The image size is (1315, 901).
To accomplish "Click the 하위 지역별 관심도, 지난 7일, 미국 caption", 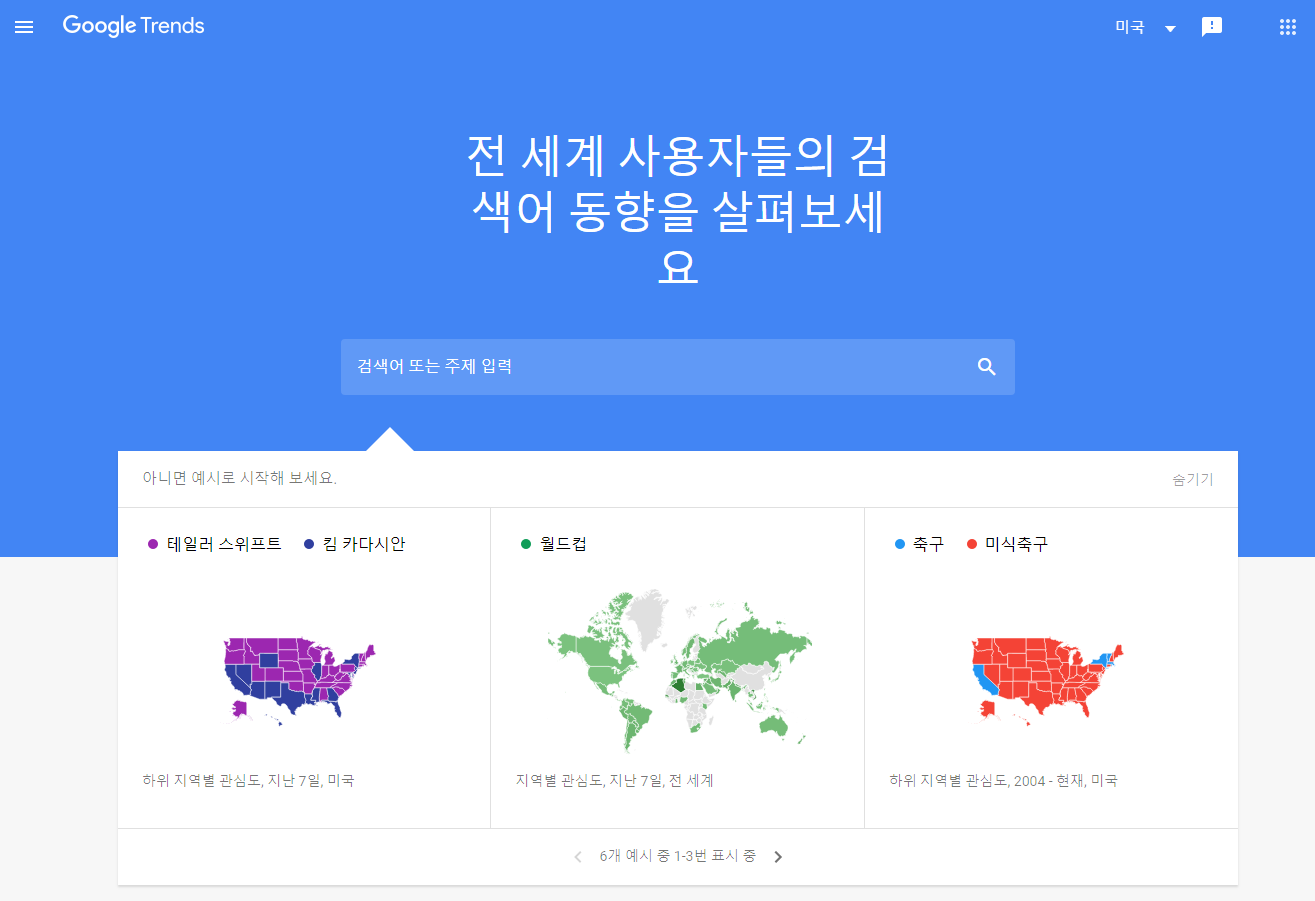I will tap(248, 780).
